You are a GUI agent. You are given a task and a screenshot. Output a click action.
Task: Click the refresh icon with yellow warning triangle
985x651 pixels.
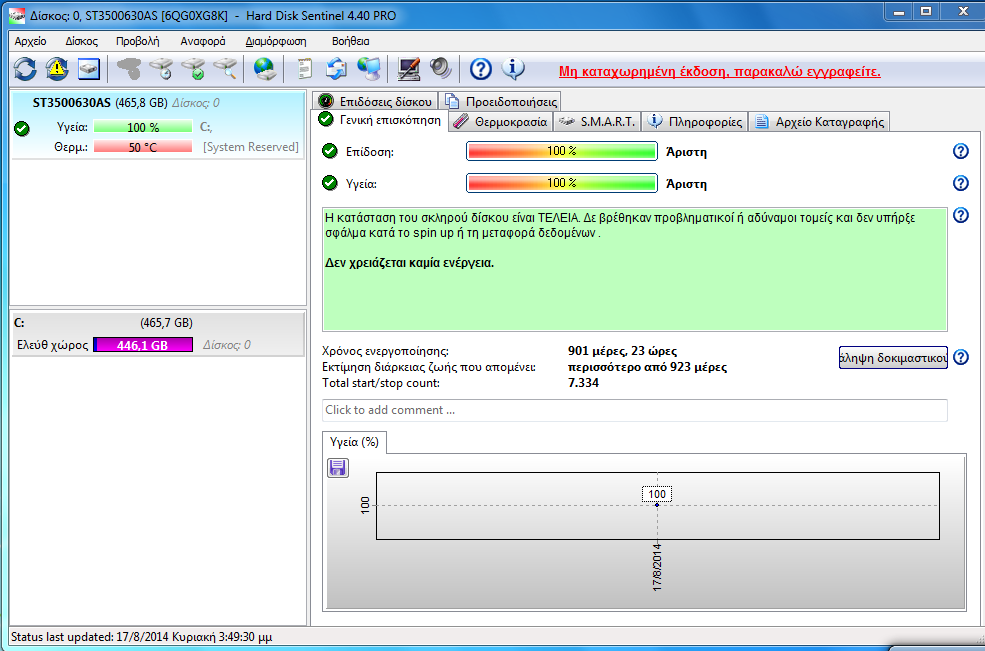(x=57, y=68)
